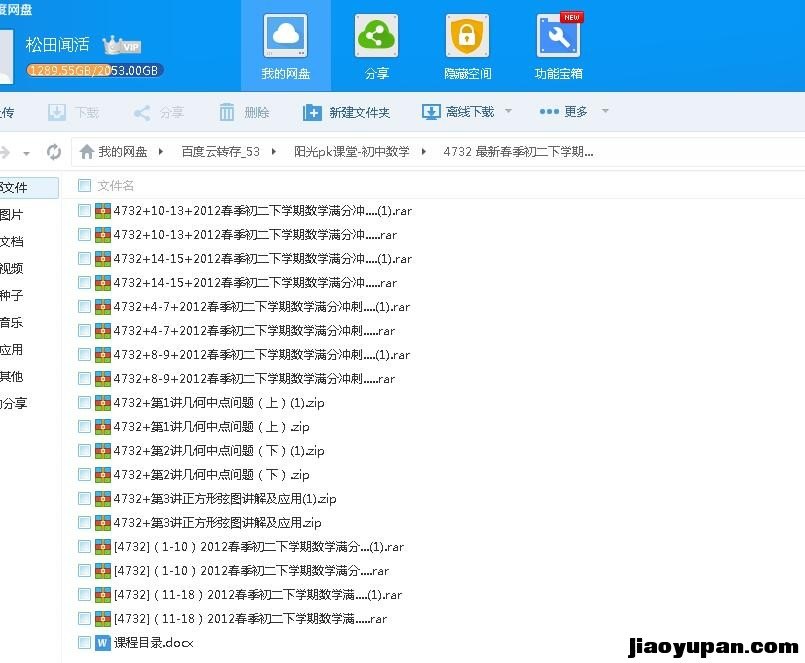Image resolution: width=805 pixels, height=663 pixels.
Task: Click the 分享 share toolbar button
Action: pos(158,112)
